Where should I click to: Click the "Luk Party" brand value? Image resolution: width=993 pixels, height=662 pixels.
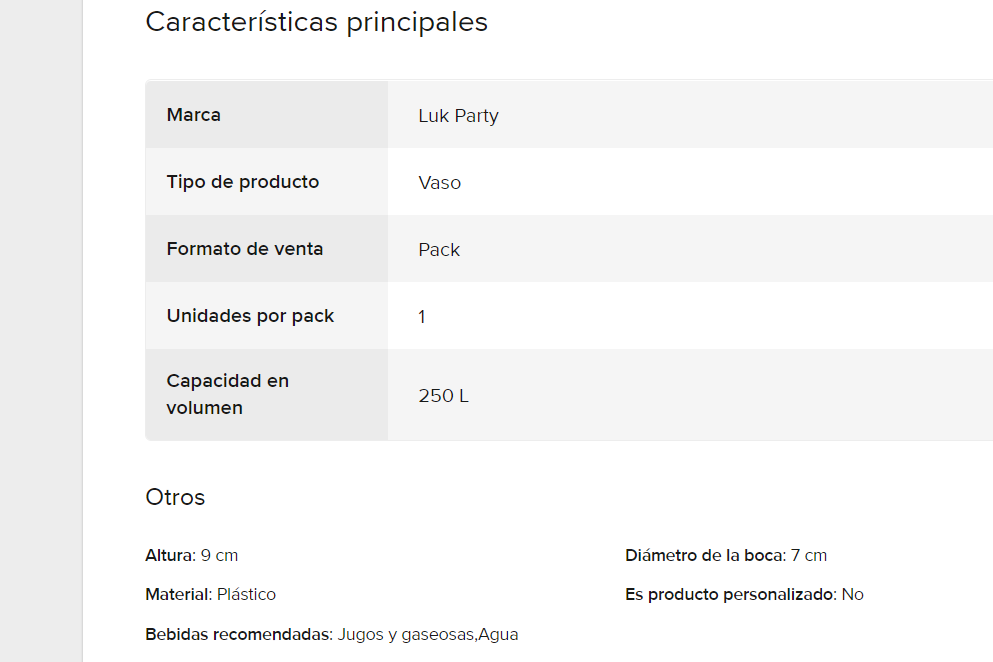pyautogui.click(x=458, y=116)
